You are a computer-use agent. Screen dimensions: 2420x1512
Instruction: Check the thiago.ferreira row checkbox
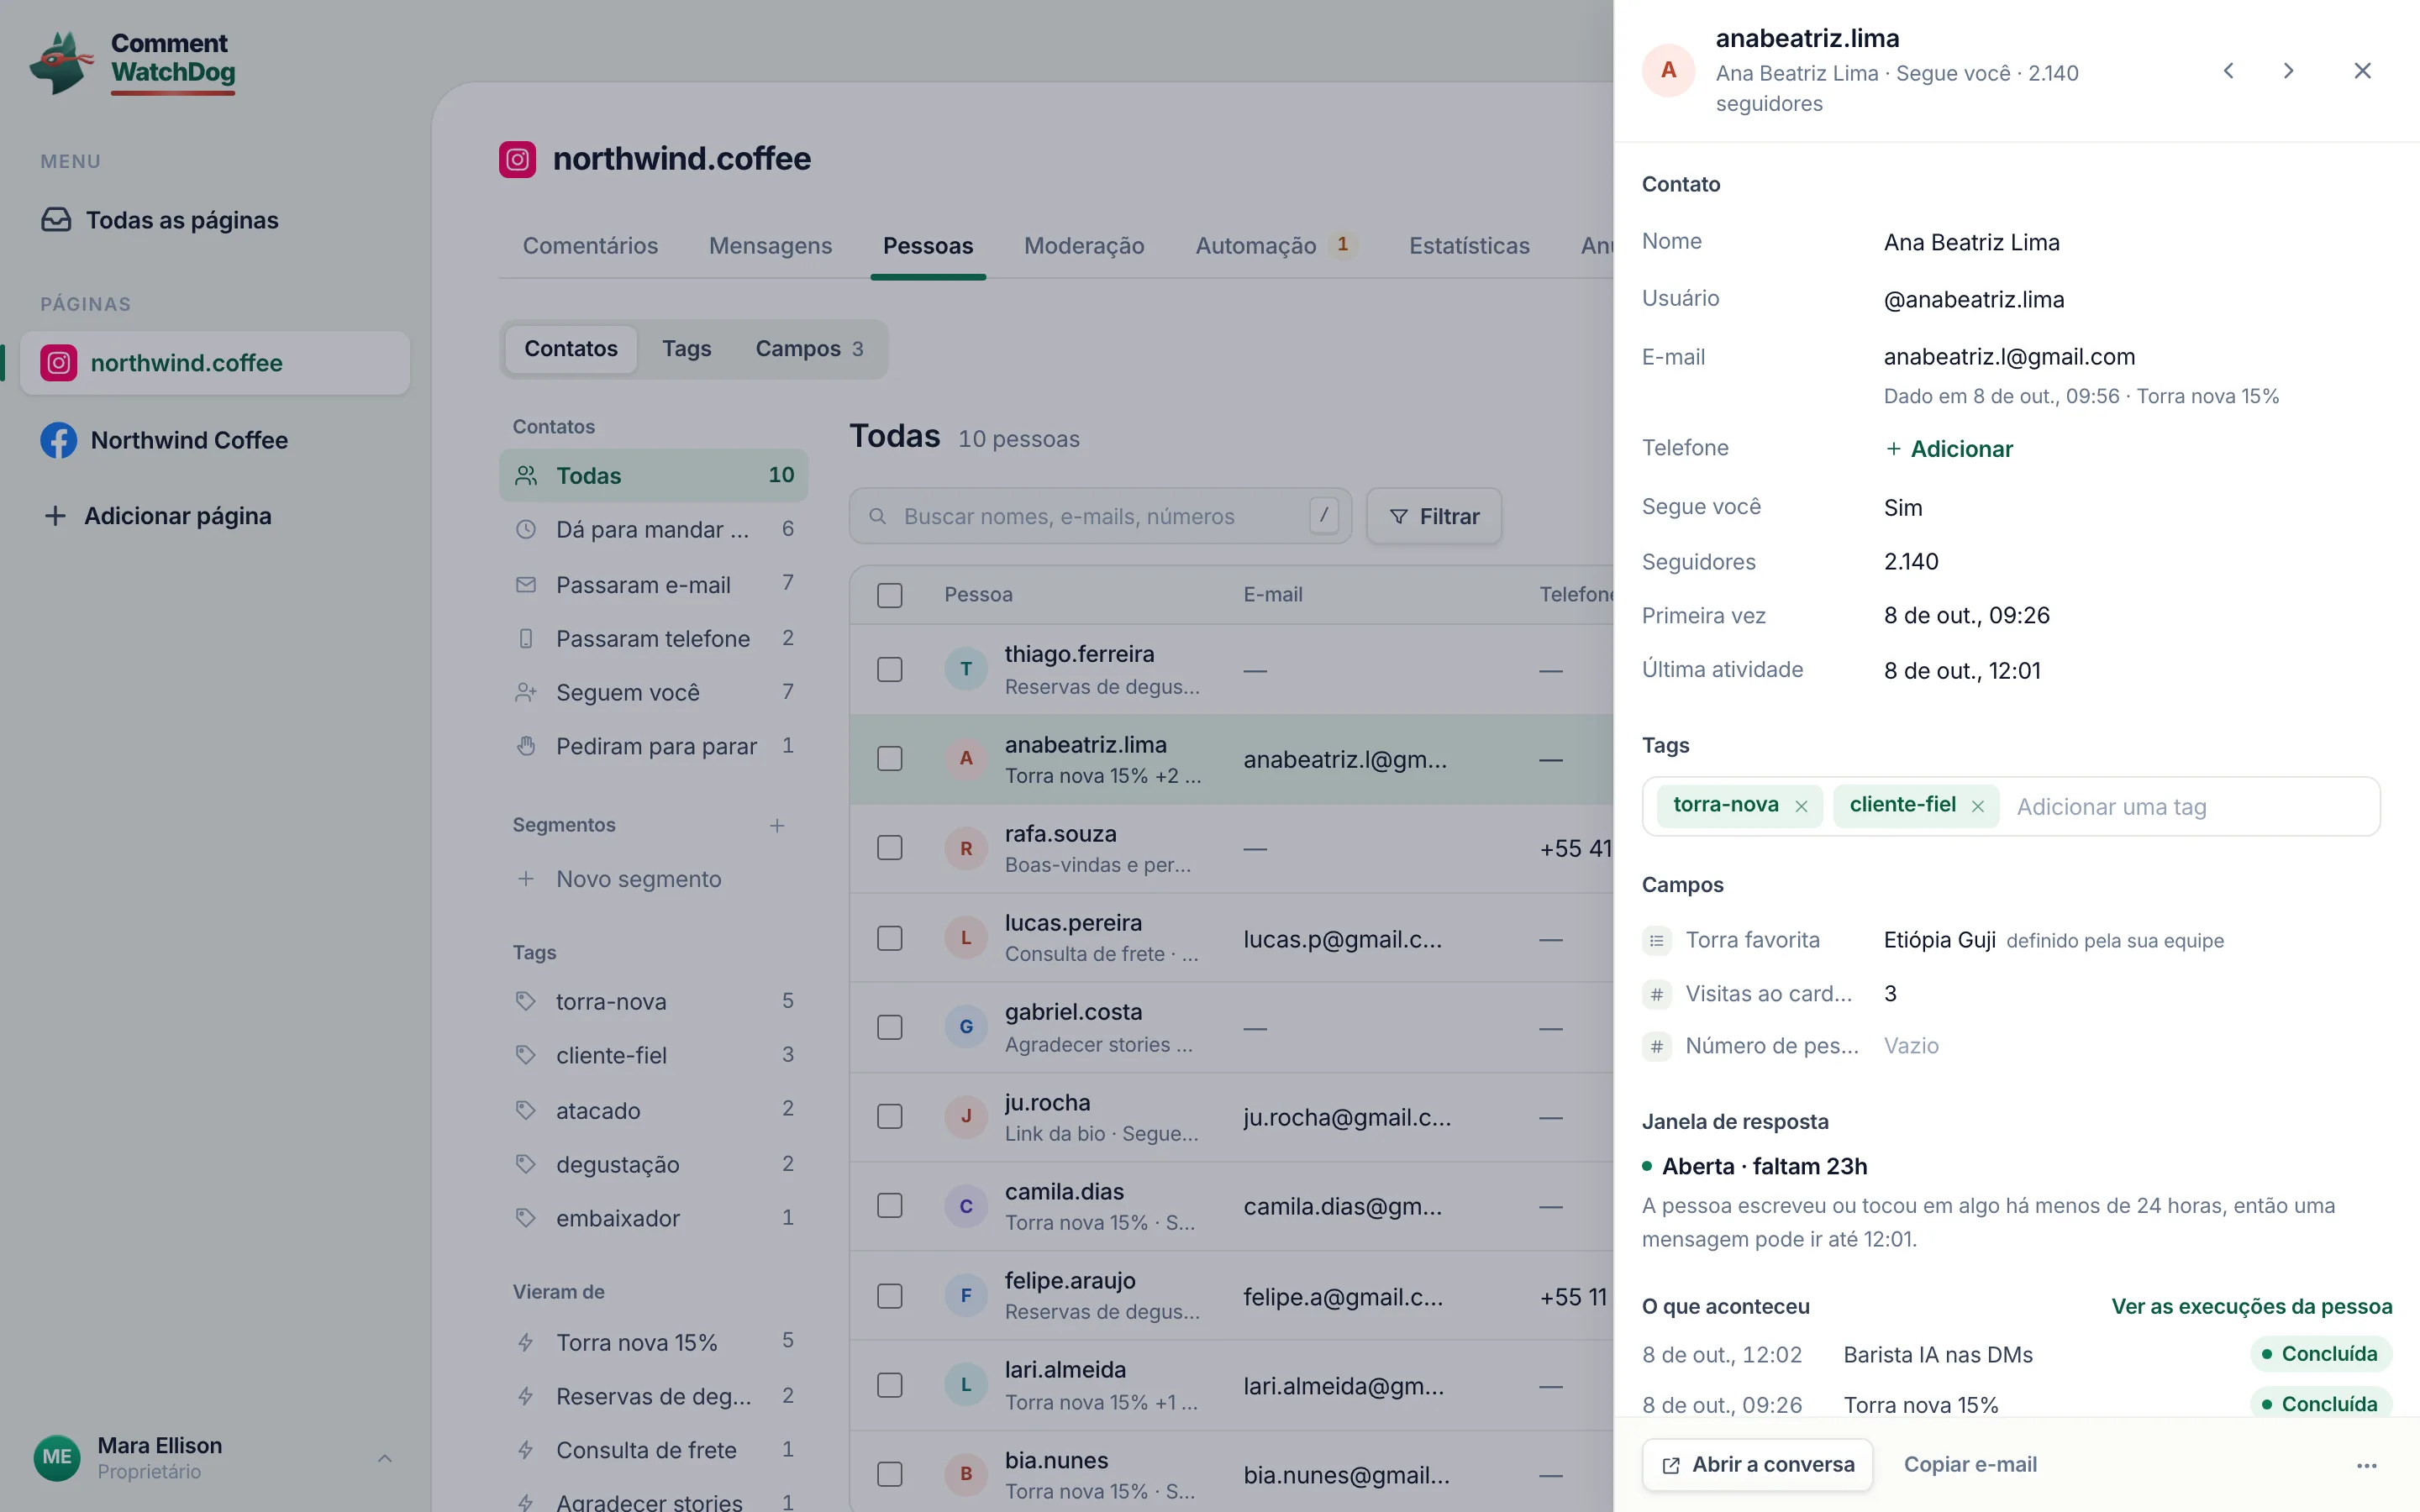pyautogui.click(x=889, y=669)
